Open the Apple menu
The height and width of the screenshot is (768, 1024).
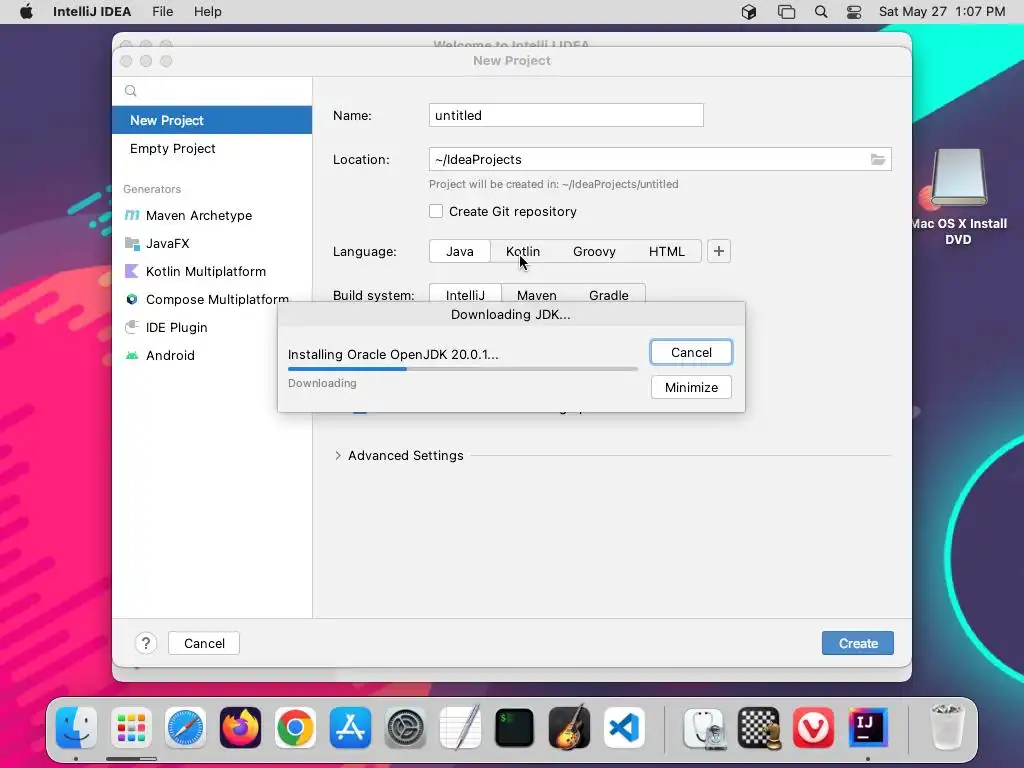click(x=26, y=12)
